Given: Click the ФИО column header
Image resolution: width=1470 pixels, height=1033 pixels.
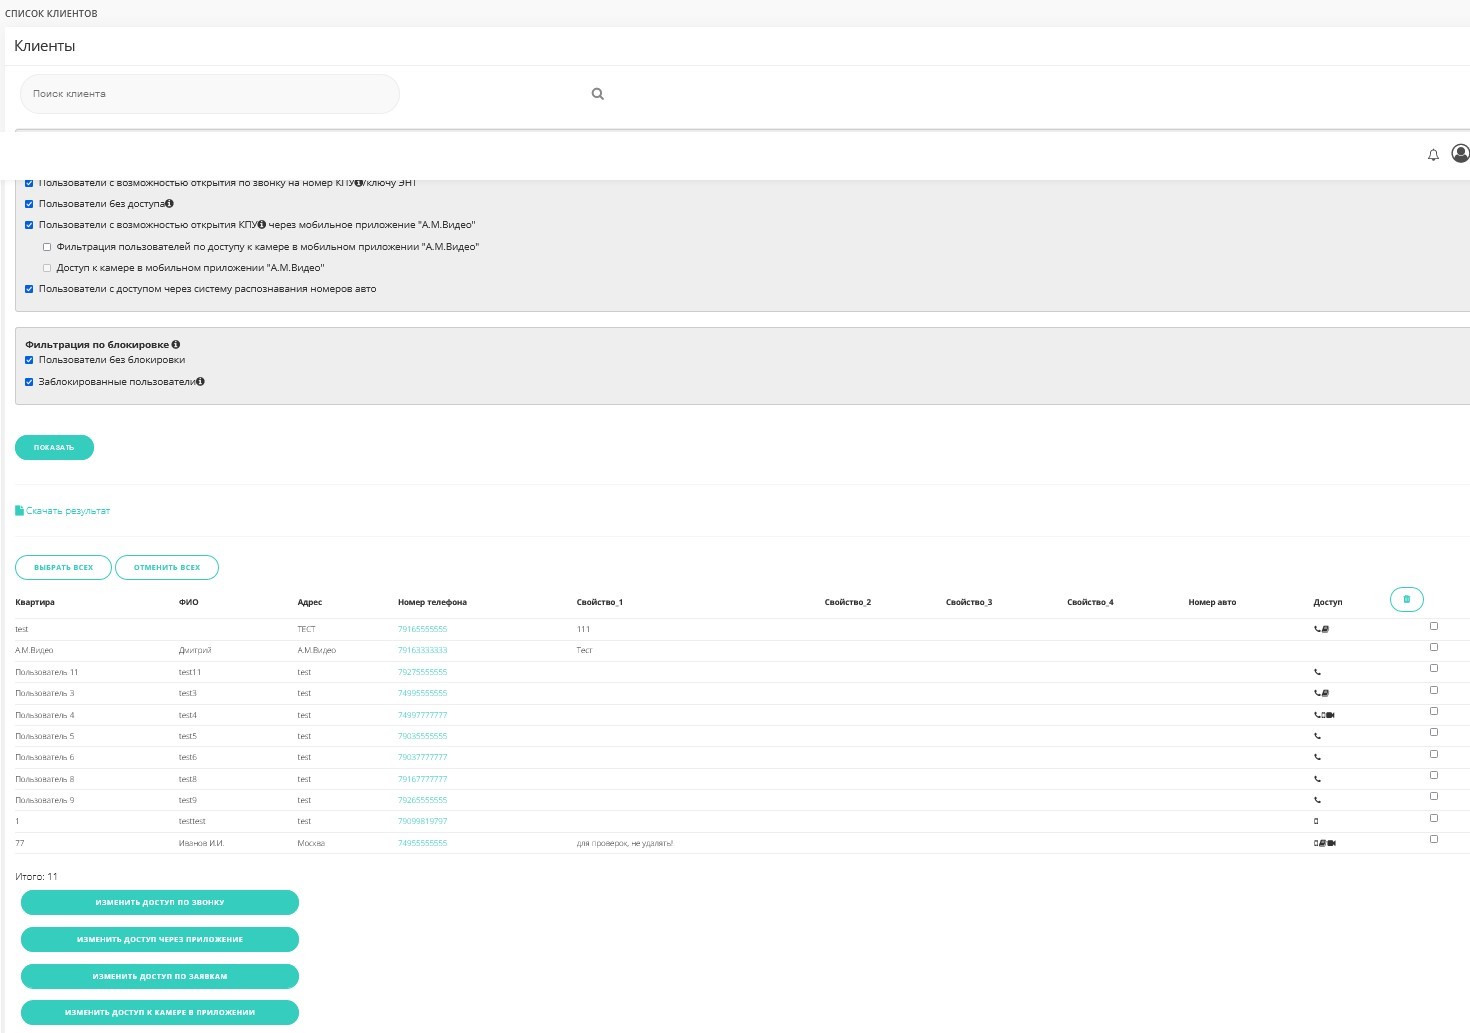Looking at the screenshot, I should [x=188, y=602].
